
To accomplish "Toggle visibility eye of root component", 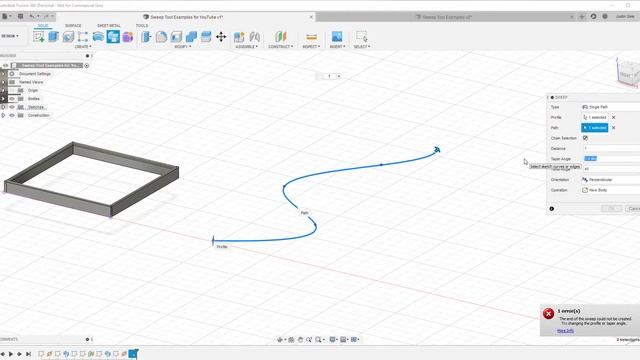I will (x=6, y=65).
